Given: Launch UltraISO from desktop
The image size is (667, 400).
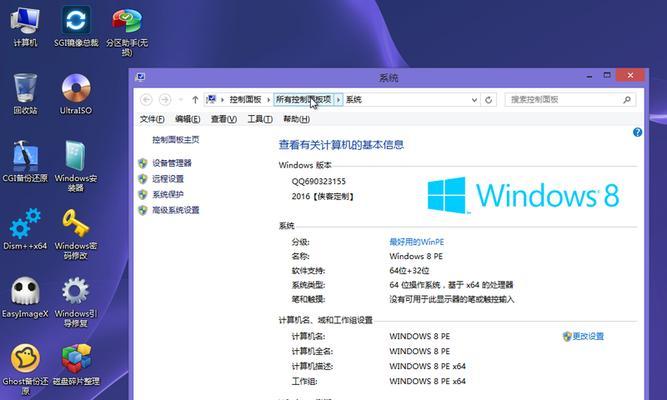Looking at the screenshot, I should click(76, 94).
